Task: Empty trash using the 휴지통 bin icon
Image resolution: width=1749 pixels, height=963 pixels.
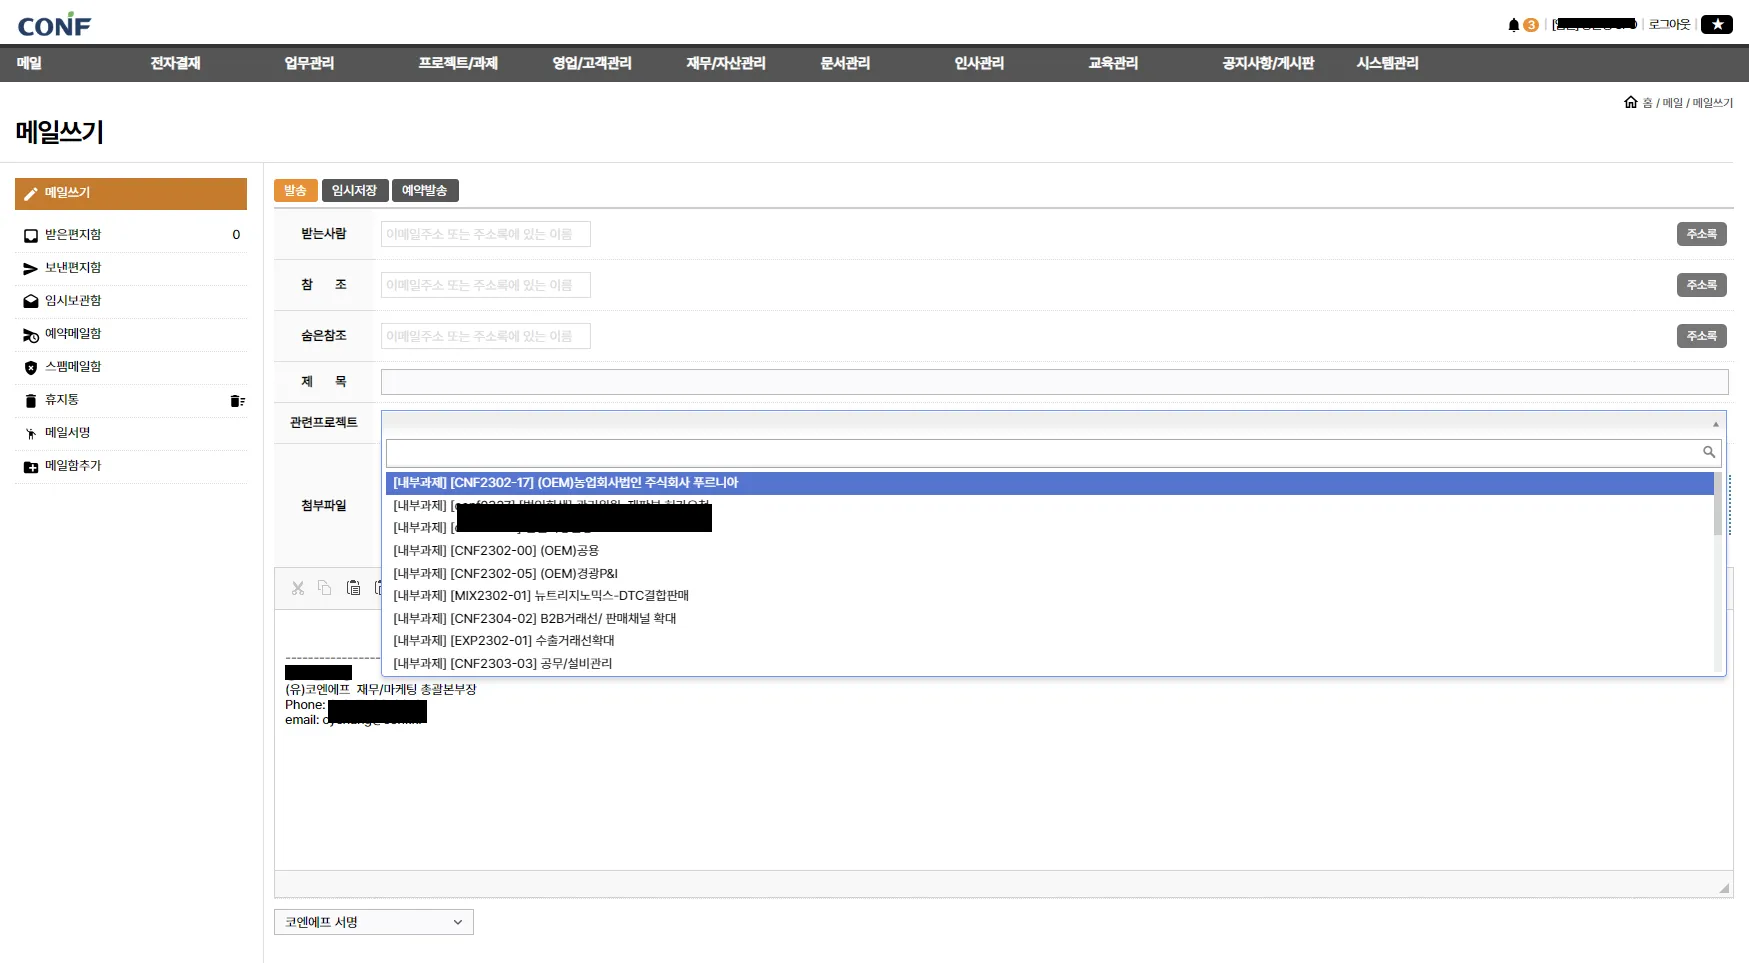Action: coord(237,401)
